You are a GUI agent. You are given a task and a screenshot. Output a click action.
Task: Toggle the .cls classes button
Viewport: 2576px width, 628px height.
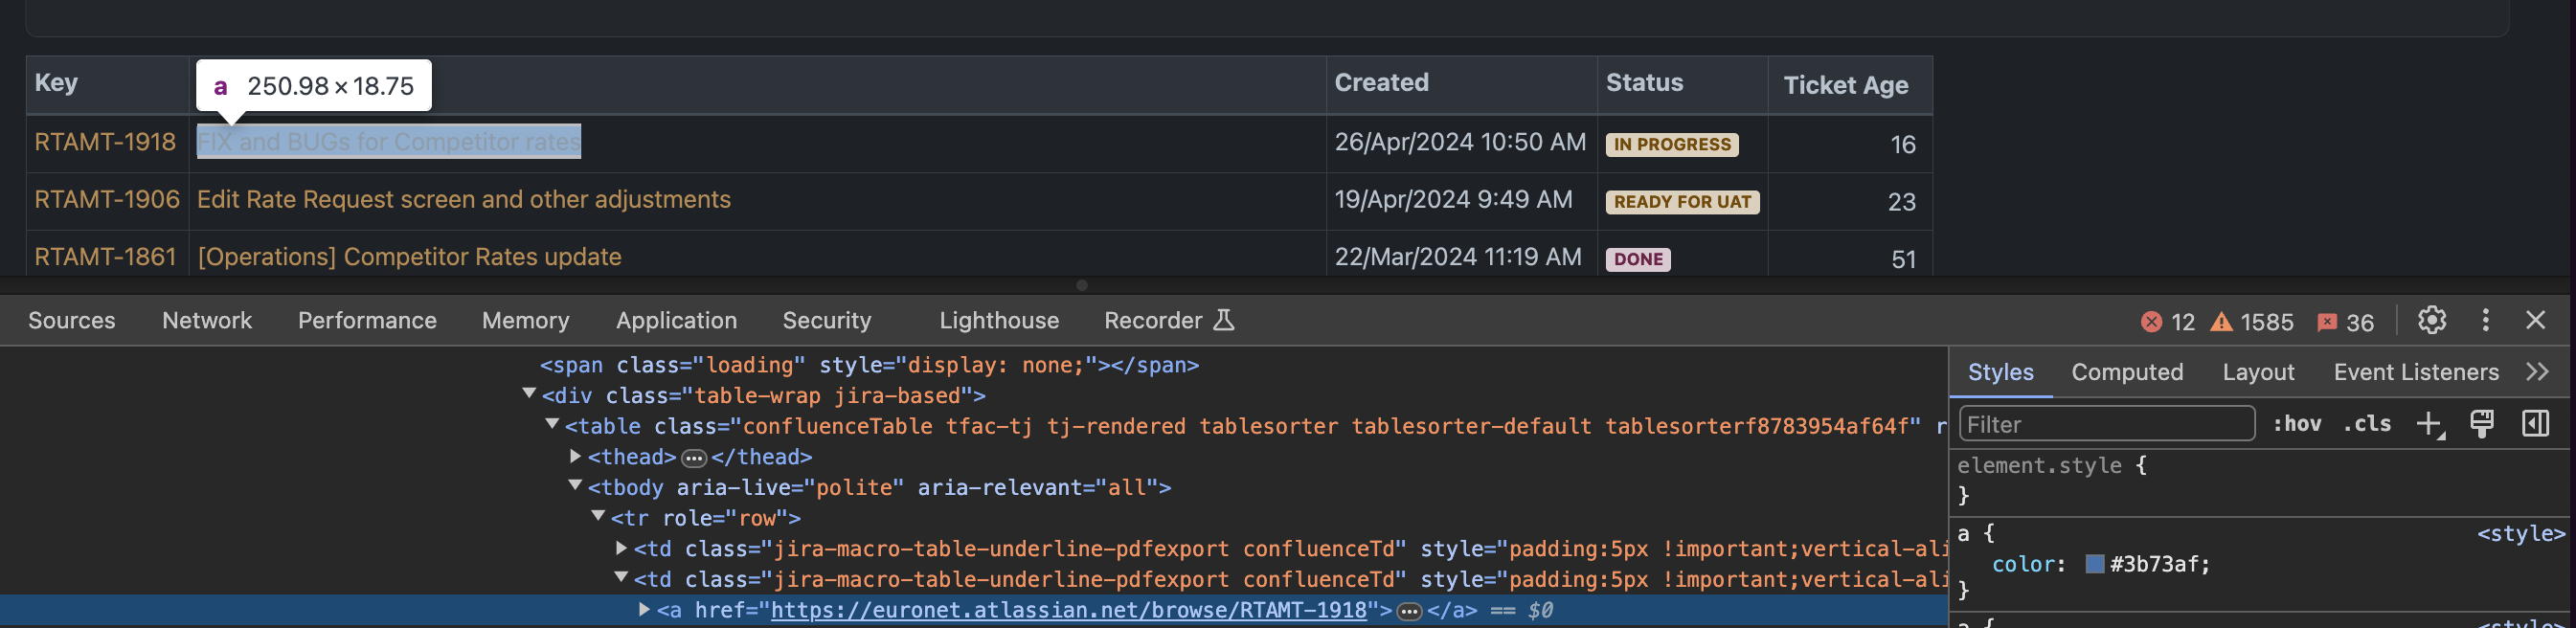2367,424
